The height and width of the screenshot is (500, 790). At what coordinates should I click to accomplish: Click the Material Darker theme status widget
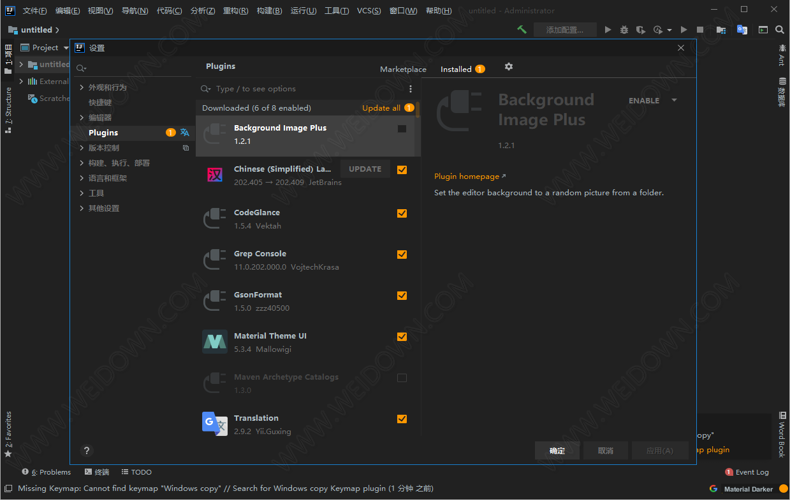[748, 489]
